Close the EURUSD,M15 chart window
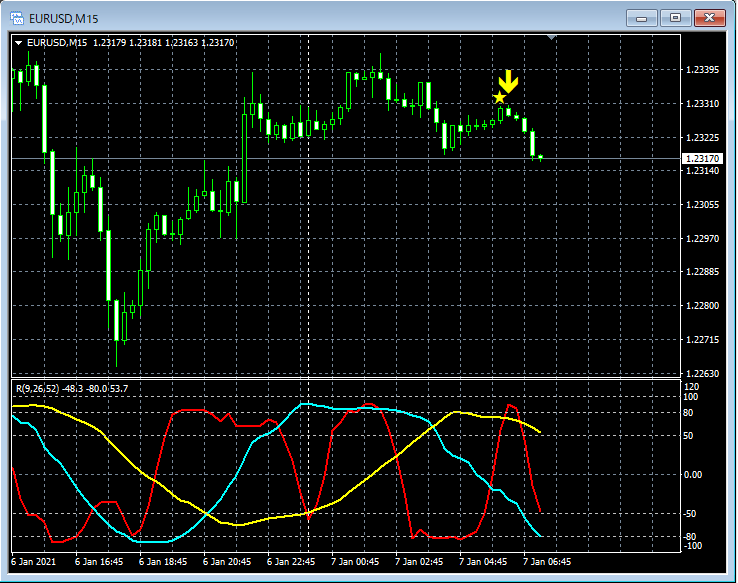This screenshot has width=738, height=583. tap(710, 17)
